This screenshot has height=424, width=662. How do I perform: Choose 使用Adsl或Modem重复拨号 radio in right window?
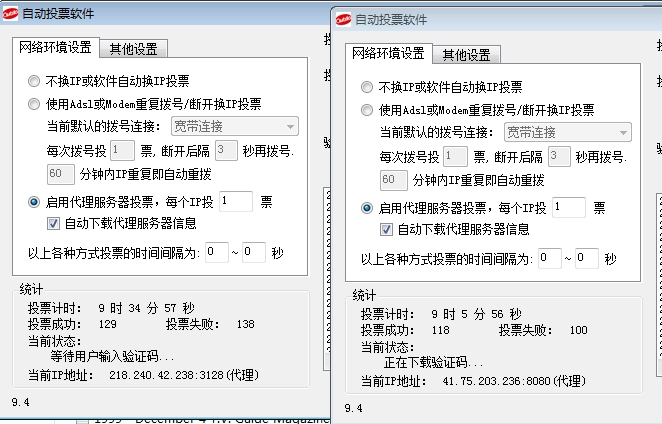(x=367, y=110)
